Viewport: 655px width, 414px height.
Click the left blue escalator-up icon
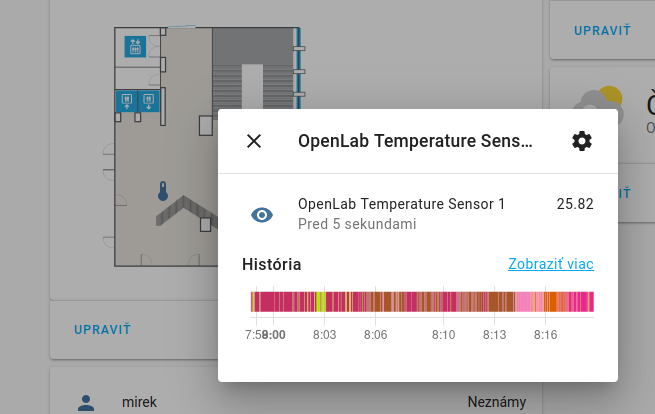point(127,101)
